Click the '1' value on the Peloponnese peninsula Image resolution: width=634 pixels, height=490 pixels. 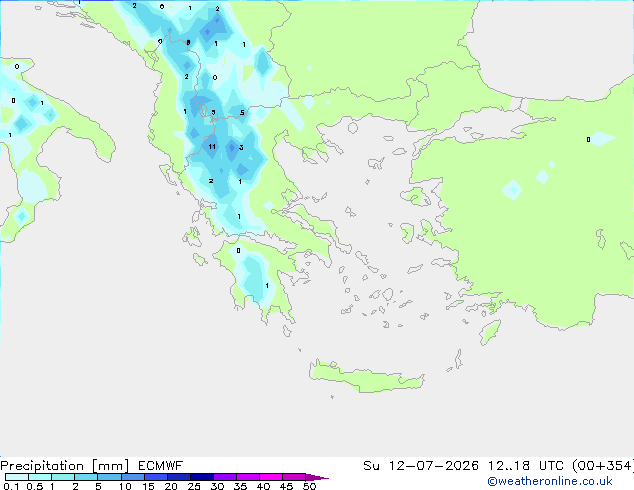267,286
